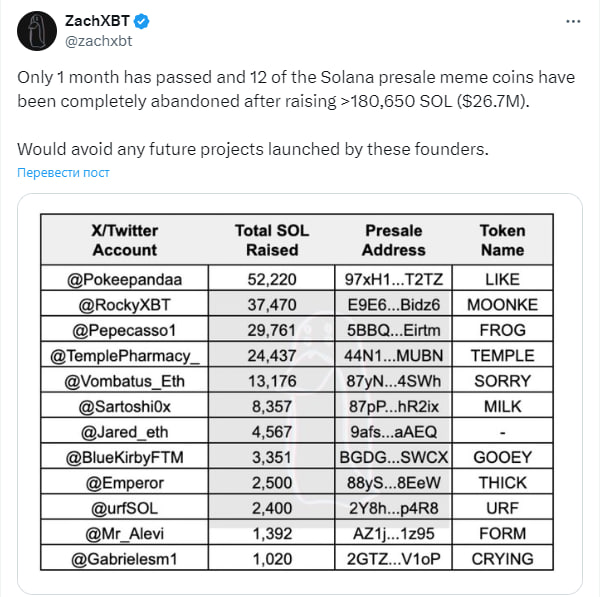
Task: Open the three-dot more options menu
Action: 573,21
